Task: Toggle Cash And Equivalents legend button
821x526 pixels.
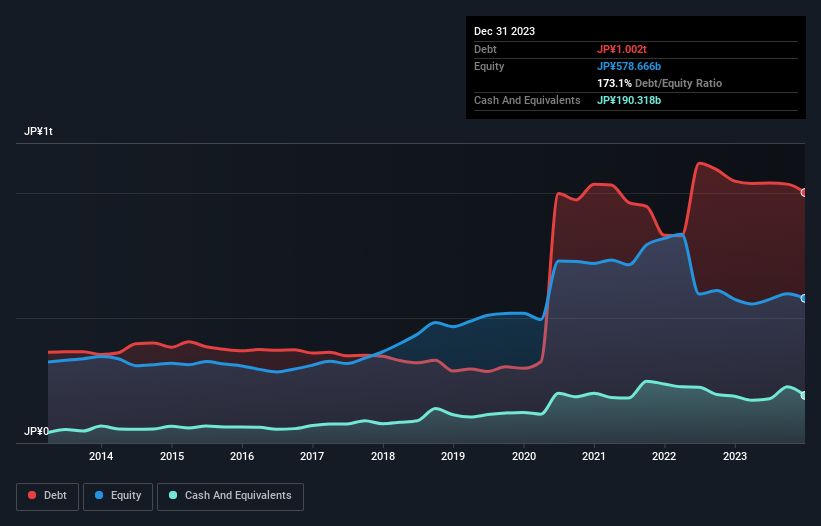Action: coord(230,496)
